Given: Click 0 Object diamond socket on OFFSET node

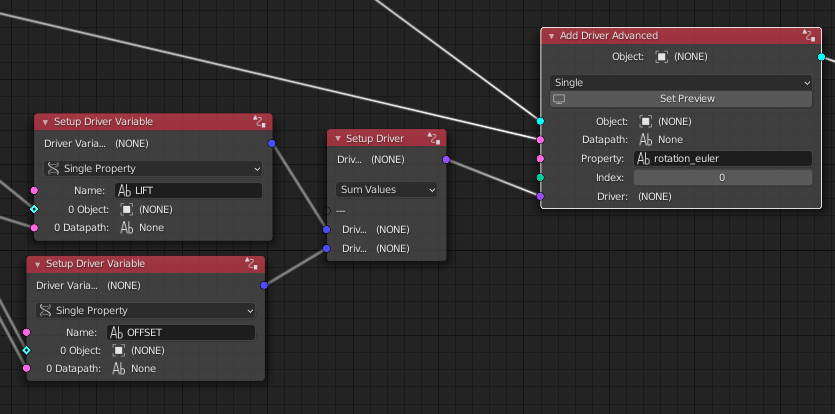Looking at the screenshot, I should 27,351.
